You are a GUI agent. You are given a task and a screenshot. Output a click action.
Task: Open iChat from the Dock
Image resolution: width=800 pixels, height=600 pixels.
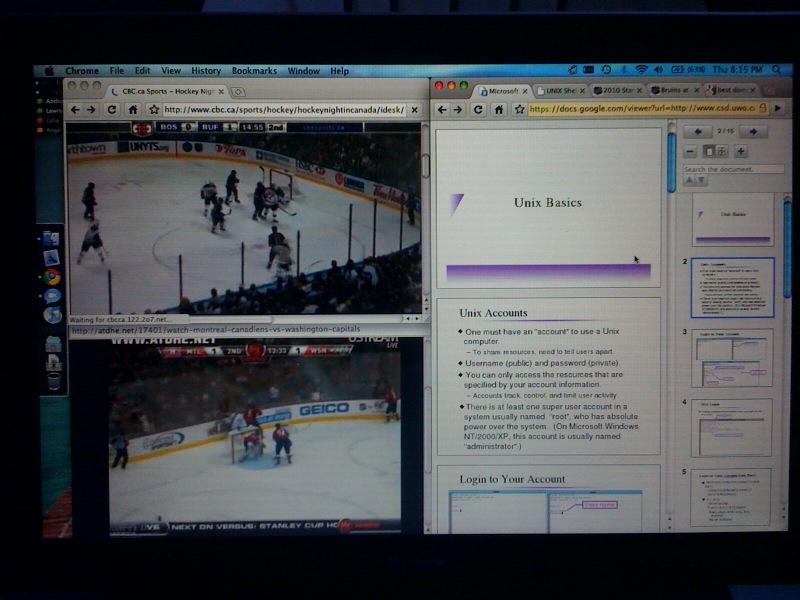click(52, 296)
